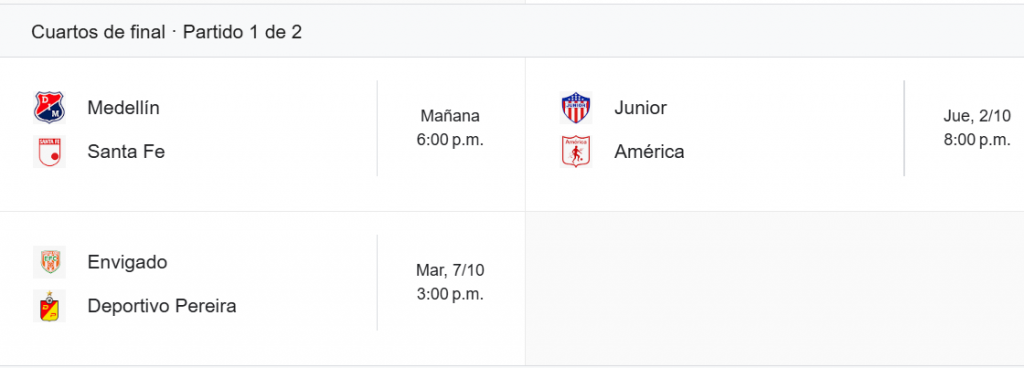Click the Envigado team name

[127, 262]
